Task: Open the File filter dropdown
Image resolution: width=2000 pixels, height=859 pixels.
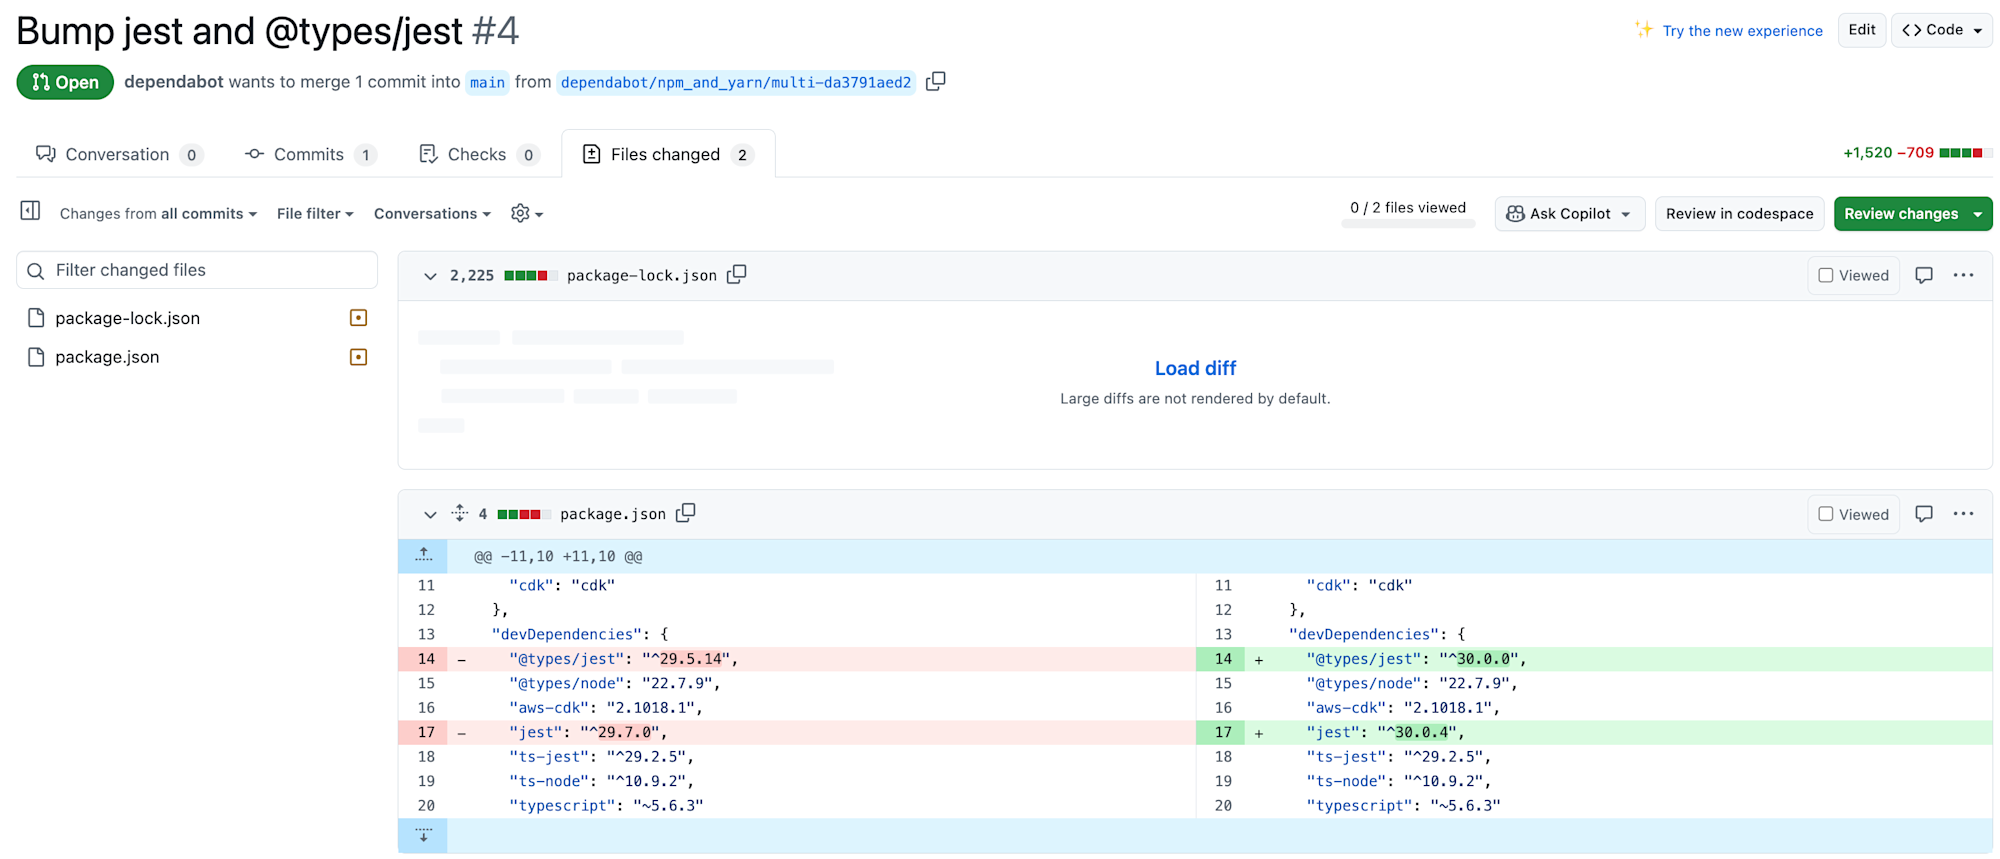Action: (315, 214)
